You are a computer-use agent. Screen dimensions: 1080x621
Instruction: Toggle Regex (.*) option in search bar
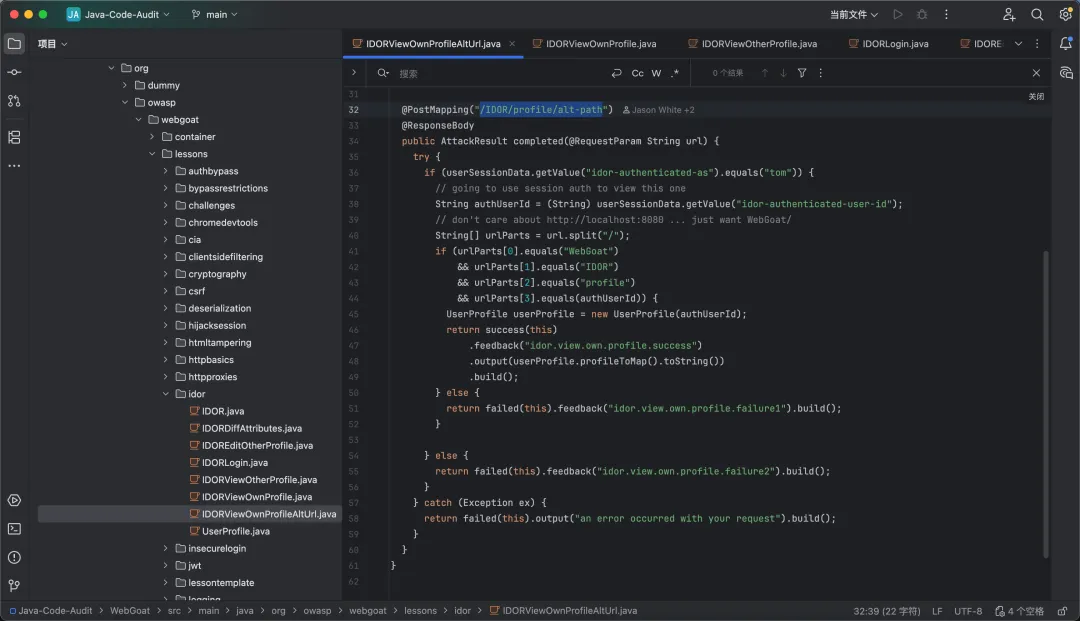point(675,73)
